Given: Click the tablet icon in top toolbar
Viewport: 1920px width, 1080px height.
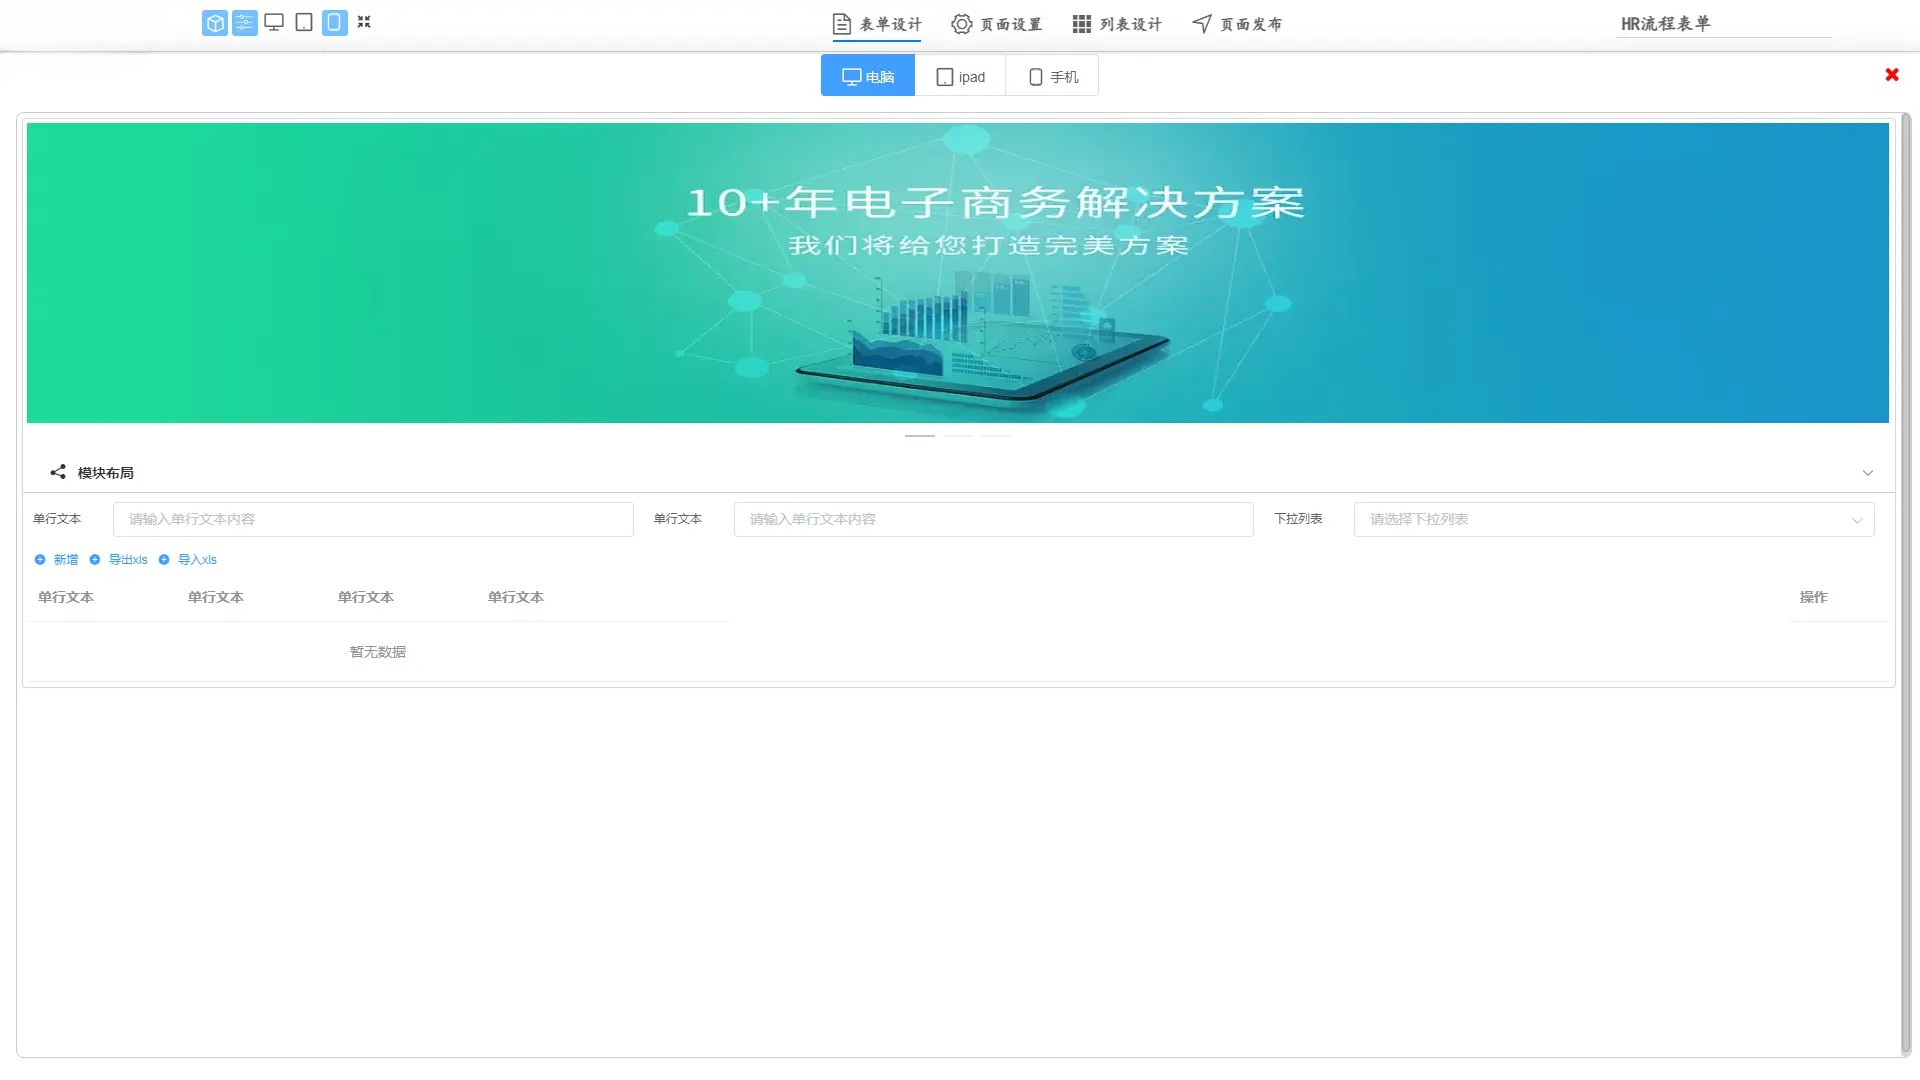Looking at the screenshot, I should [x=304, y=22].
